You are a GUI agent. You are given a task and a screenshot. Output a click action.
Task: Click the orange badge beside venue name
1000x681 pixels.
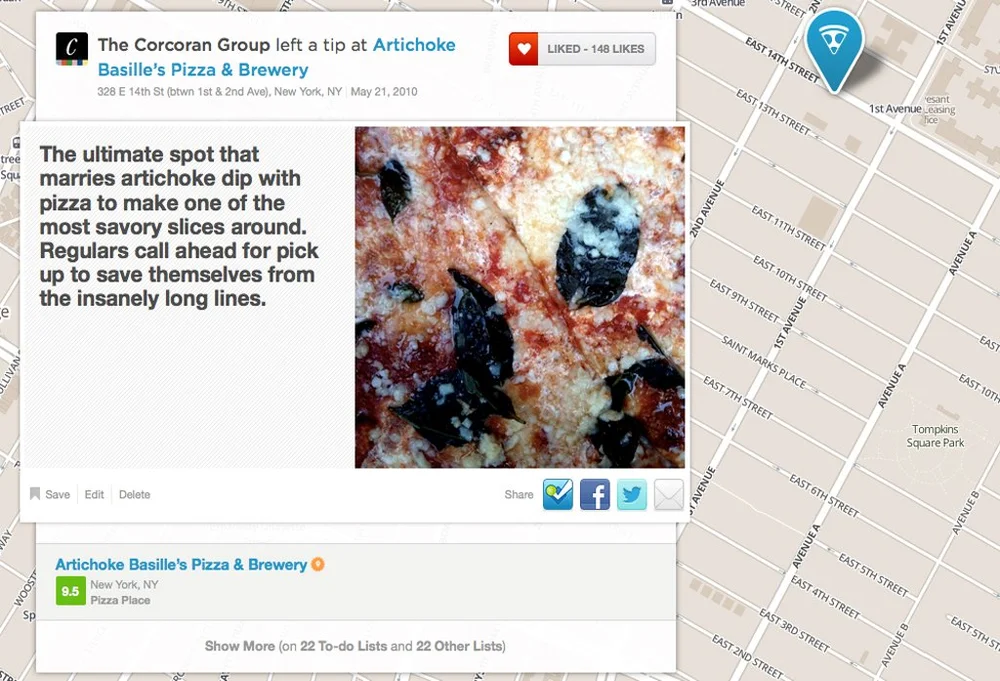[318, 564]
